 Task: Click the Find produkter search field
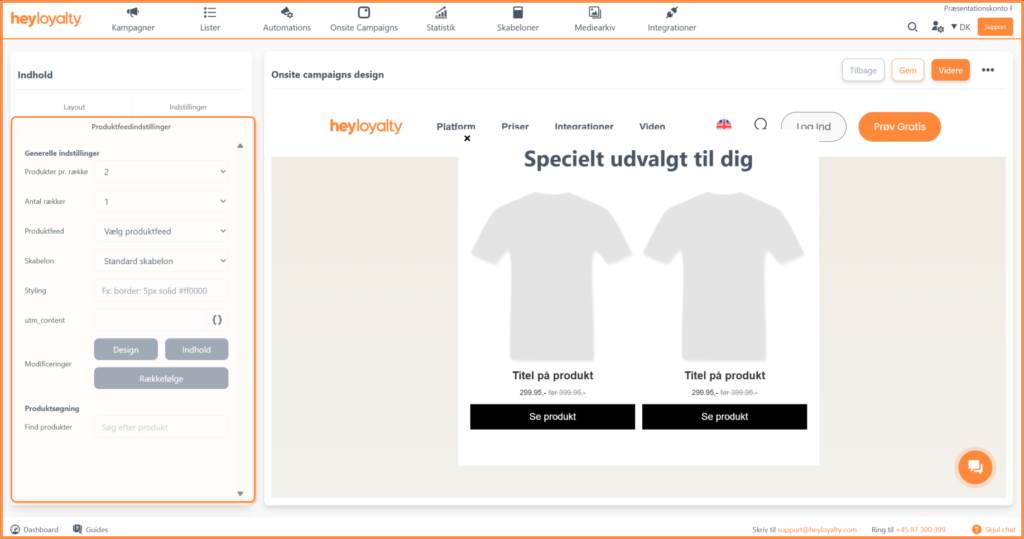click(161, 427)
